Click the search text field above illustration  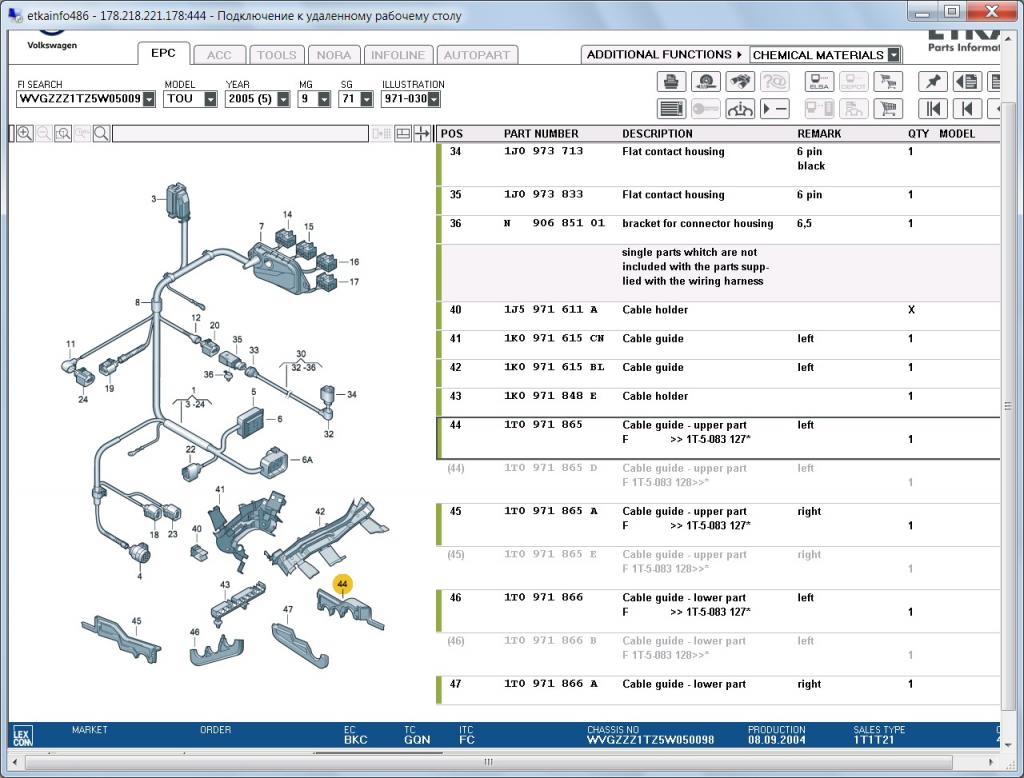[240, 134]
